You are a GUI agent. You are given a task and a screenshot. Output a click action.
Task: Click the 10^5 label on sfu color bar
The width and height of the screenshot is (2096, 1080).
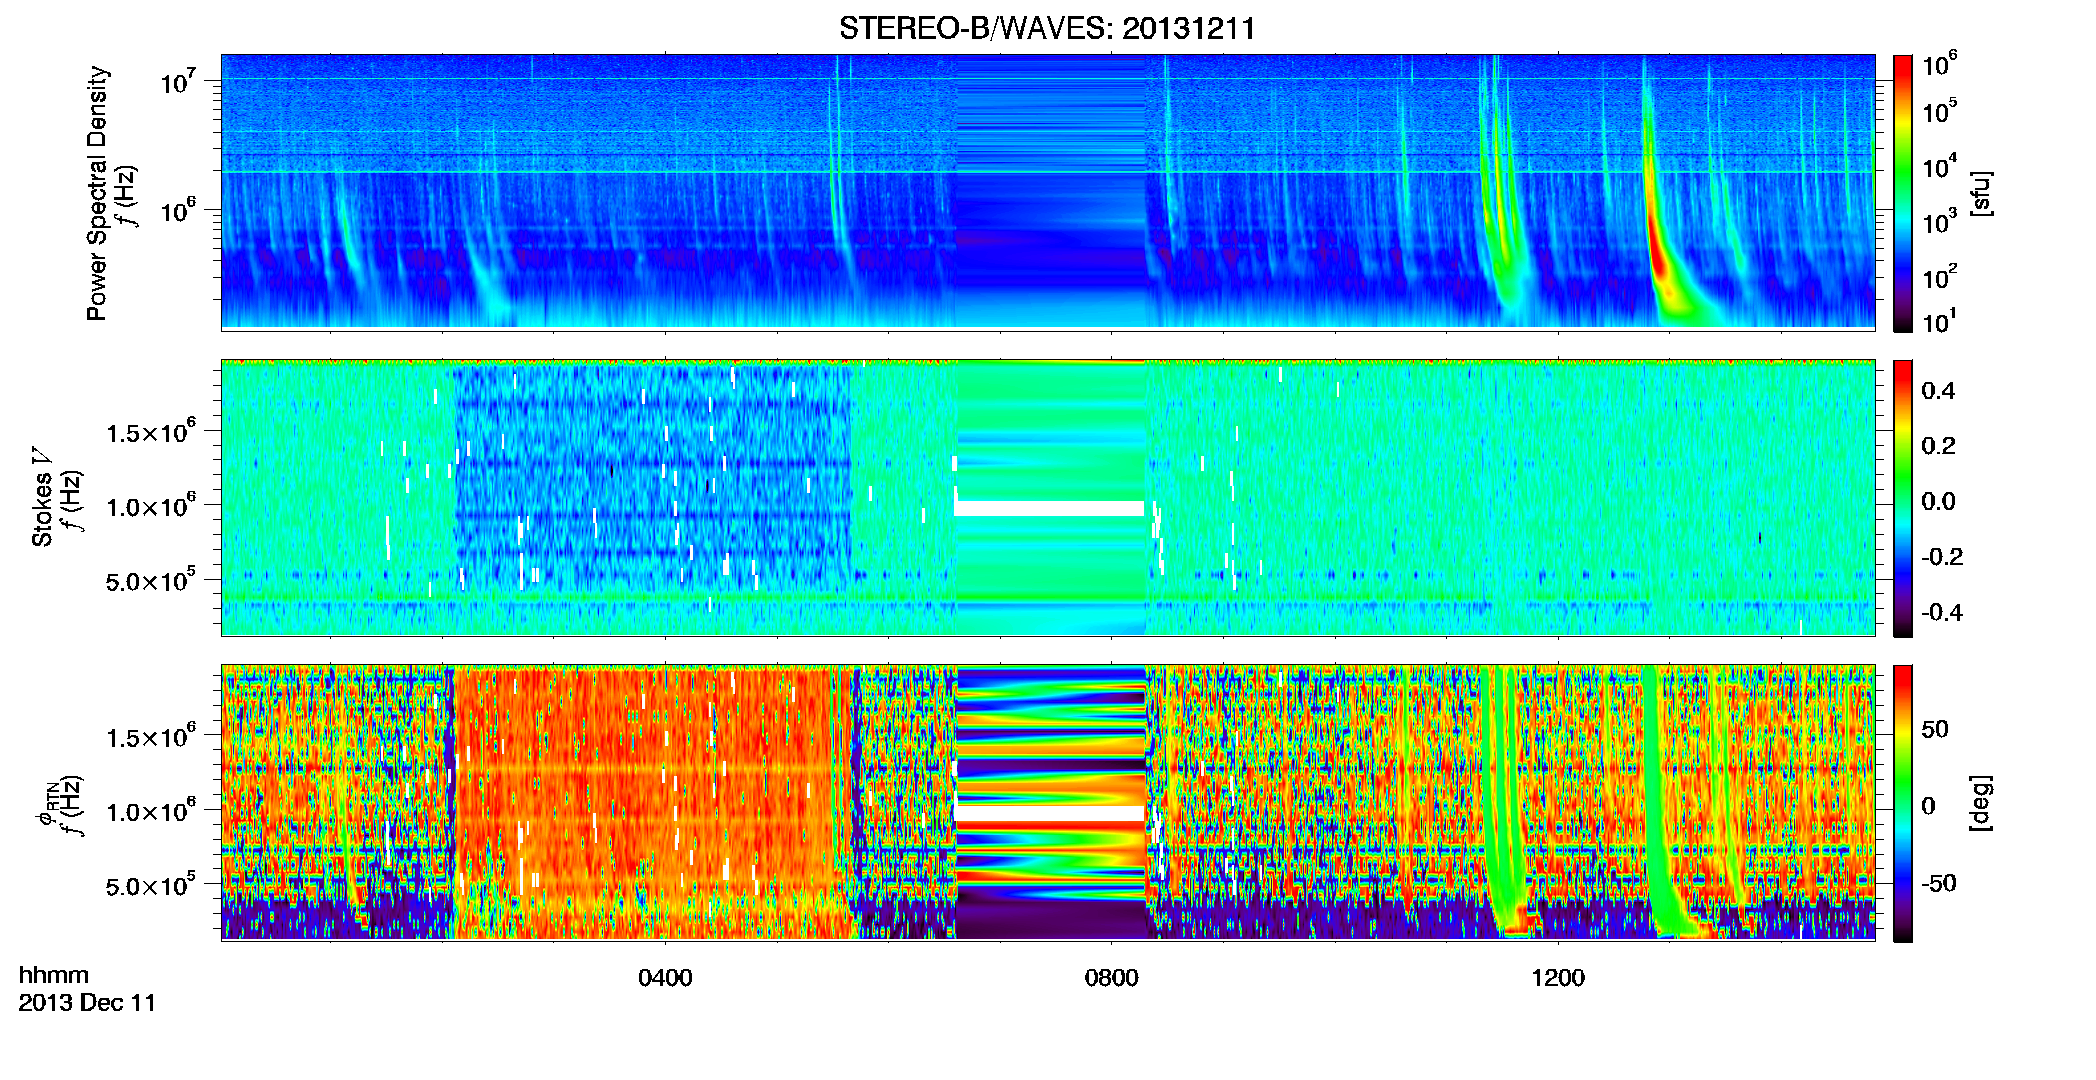1940,111
